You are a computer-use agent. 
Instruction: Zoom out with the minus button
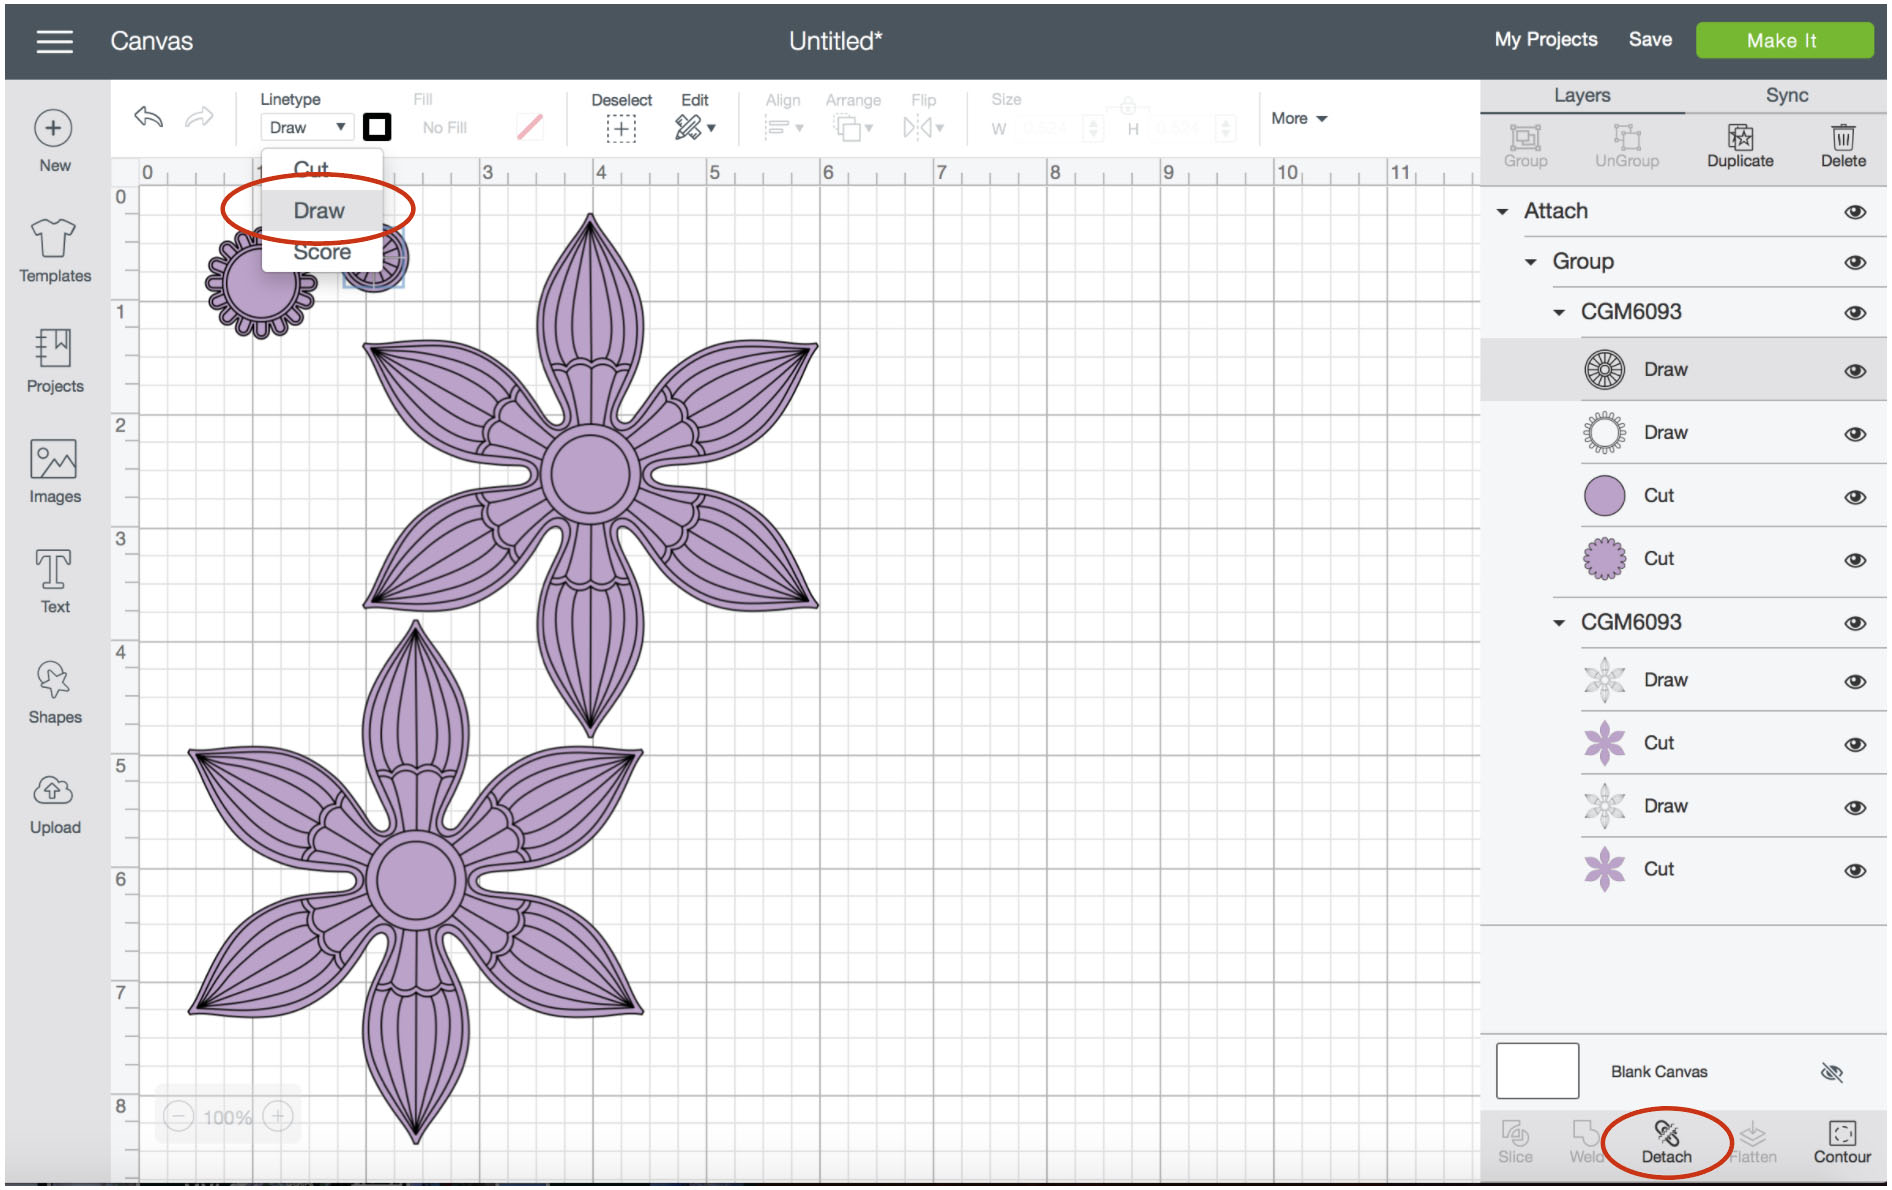pyautogui.click(x=178, y=1116)
